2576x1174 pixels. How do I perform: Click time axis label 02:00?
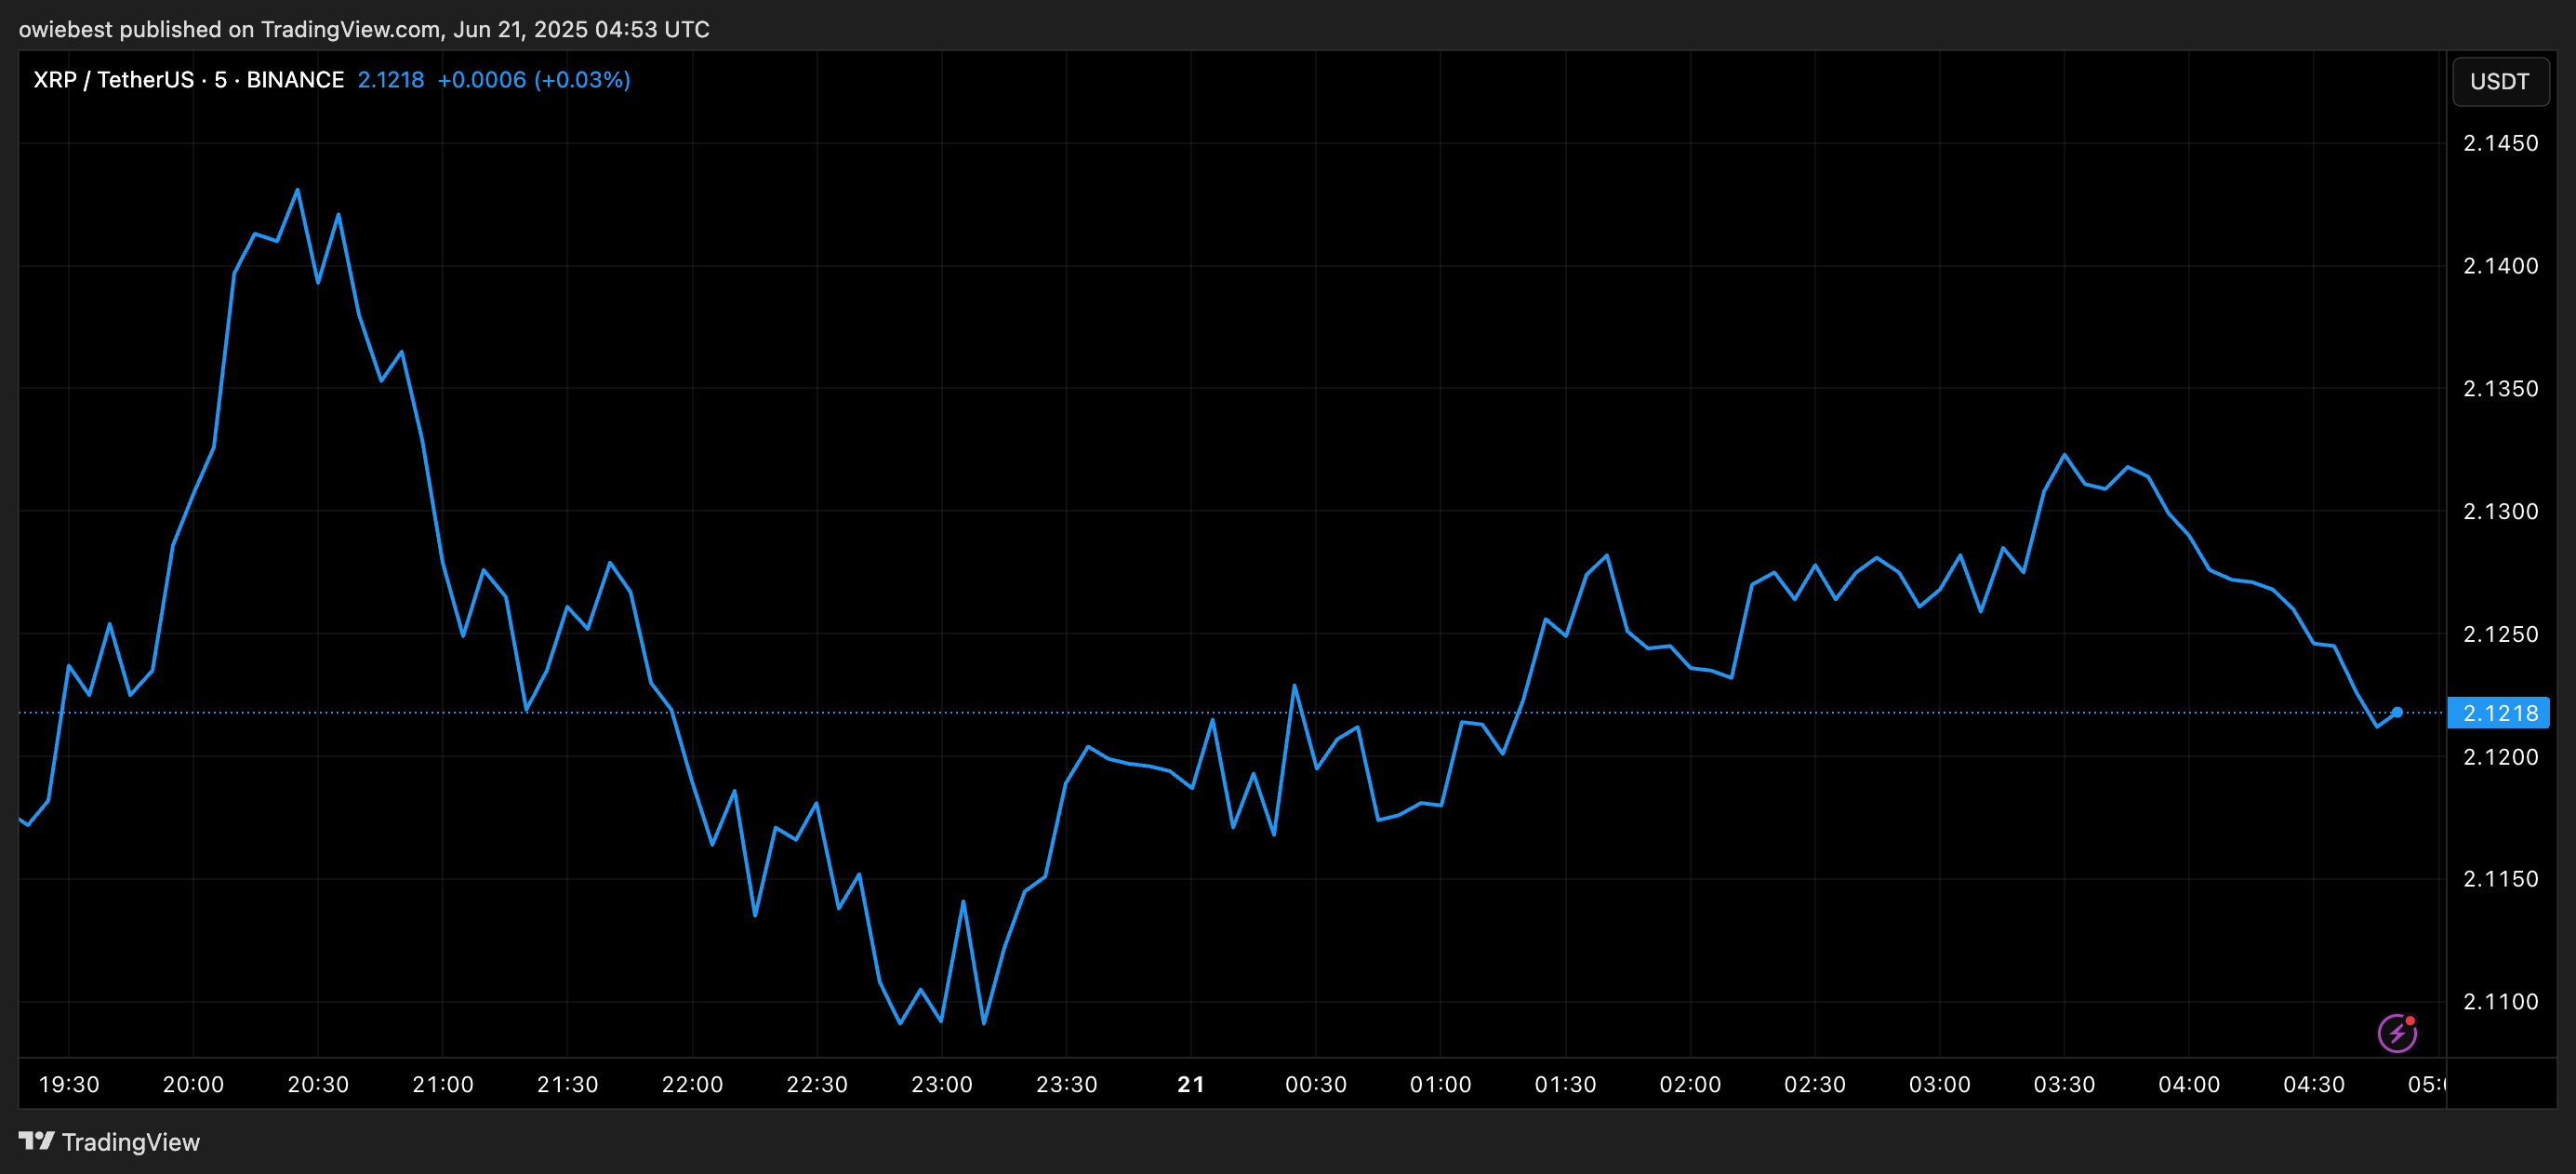click(x=1690, y=1085)
